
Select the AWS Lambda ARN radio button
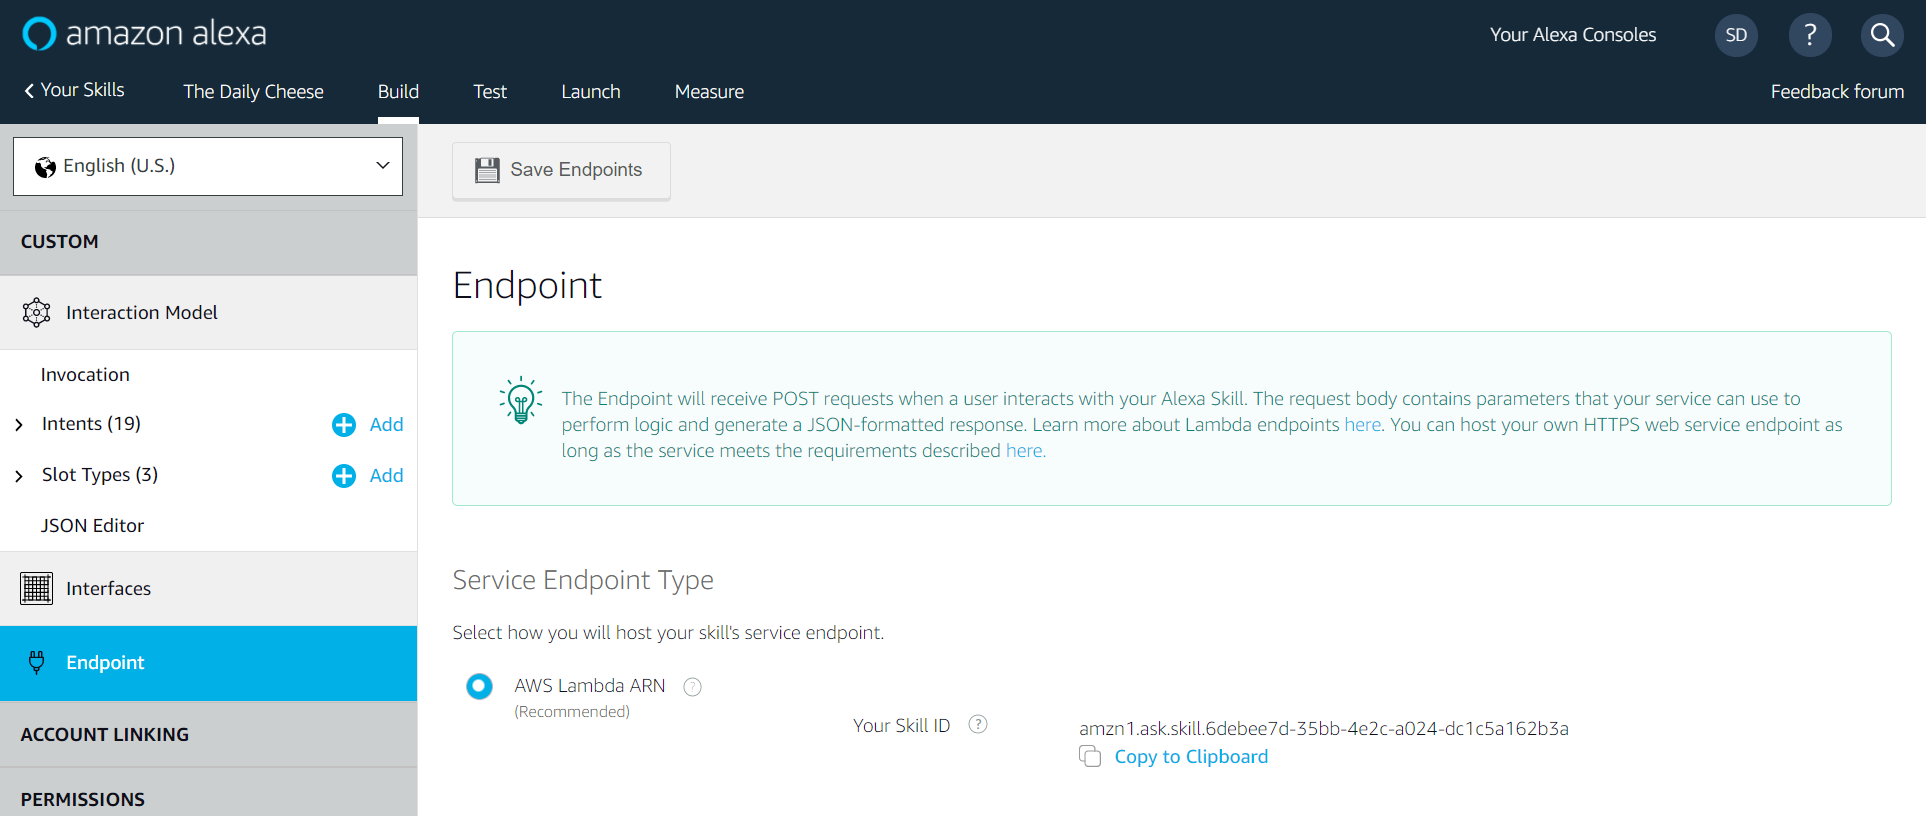pos(480,686)
